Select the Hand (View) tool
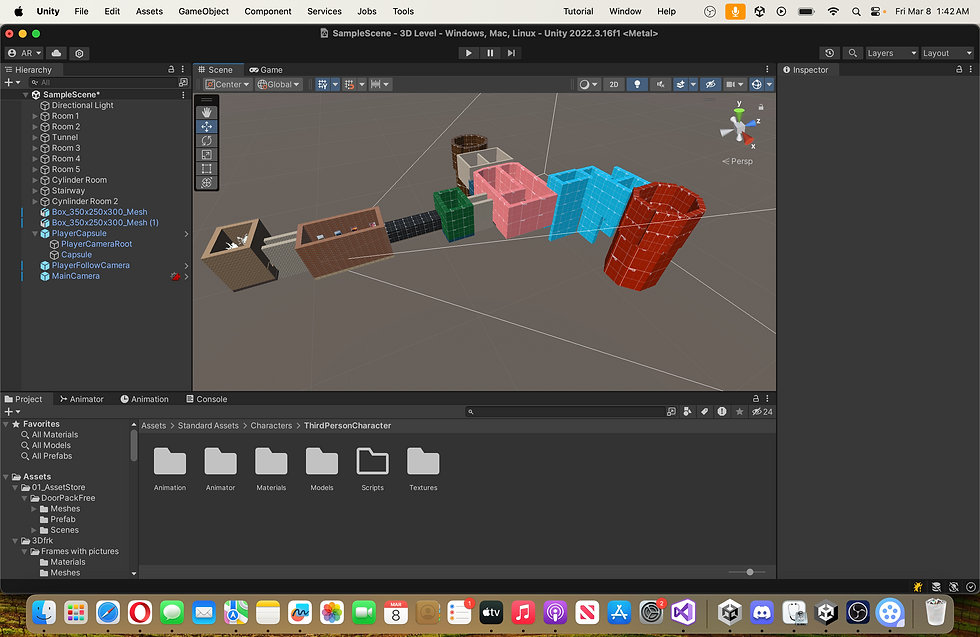This screenshot has width=980, height=637. (207, 113)
